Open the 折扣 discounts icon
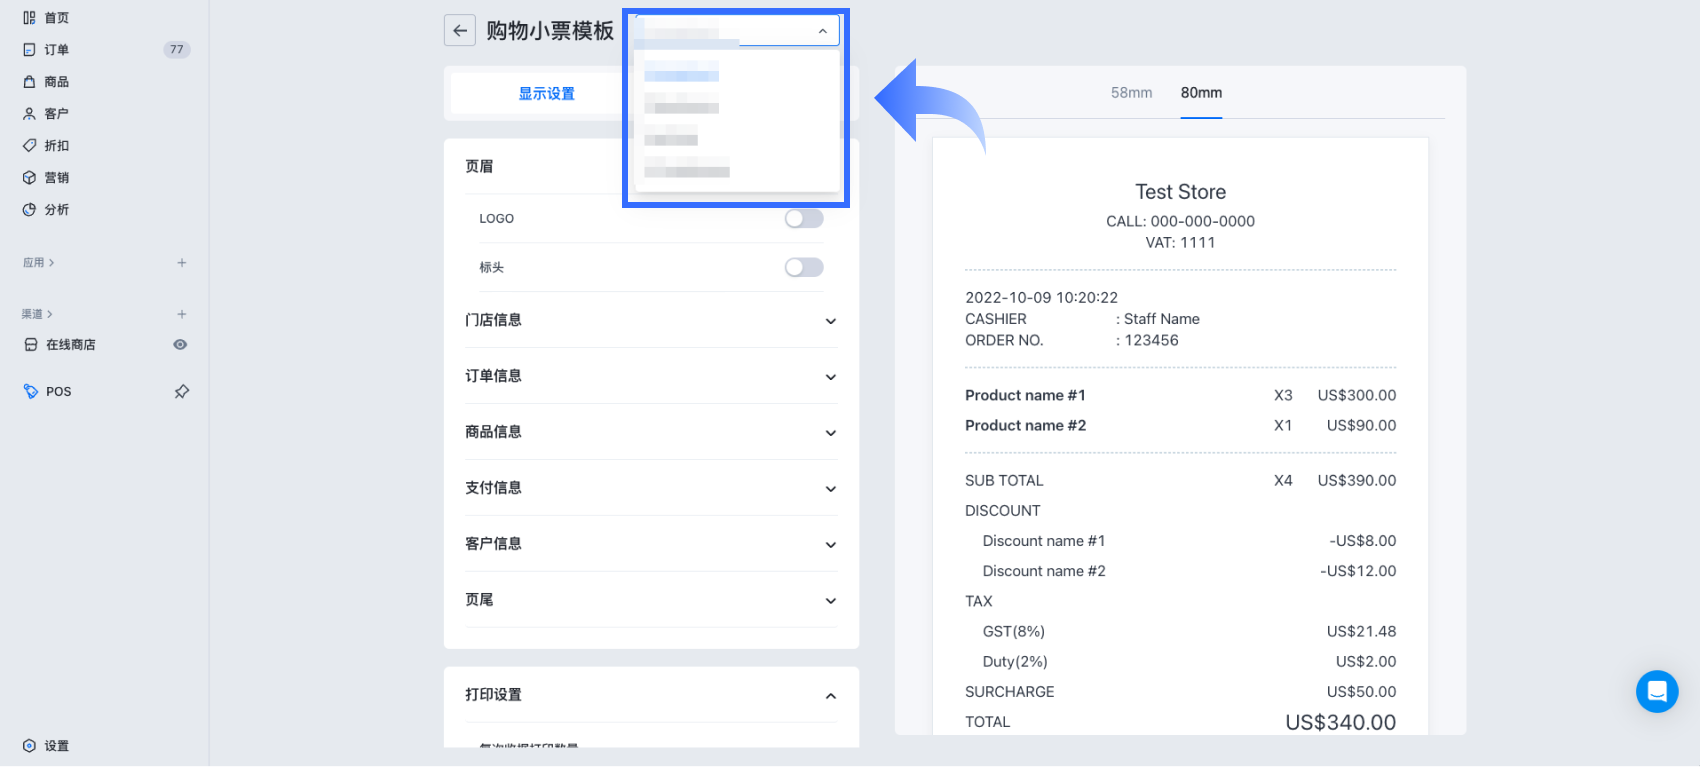Viewport: 1700px width, 767px height. [x=29, y=146]
